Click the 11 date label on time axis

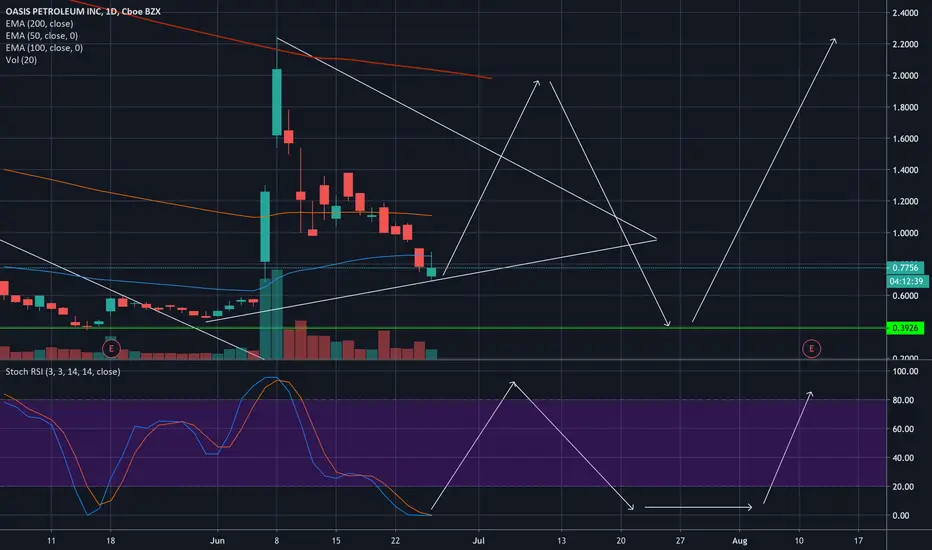click(51, 540)
